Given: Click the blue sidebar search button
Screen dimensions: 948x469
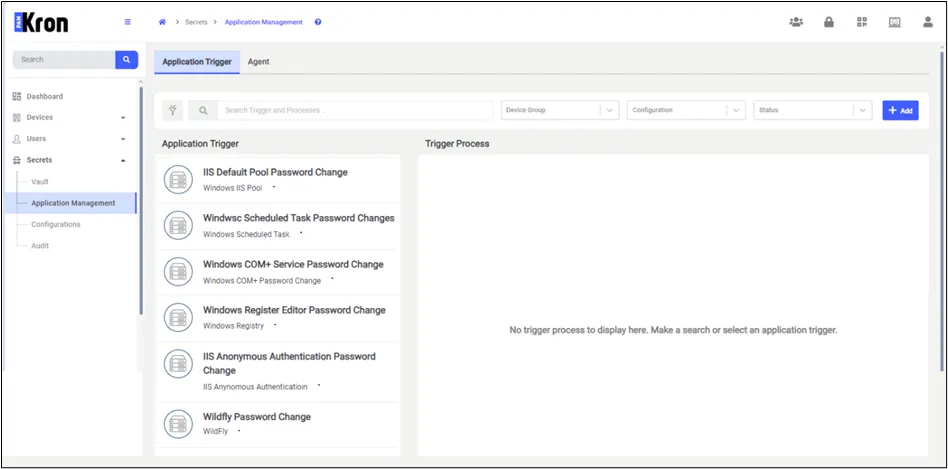Looking at the screenshot, I should tap(126, 59).
